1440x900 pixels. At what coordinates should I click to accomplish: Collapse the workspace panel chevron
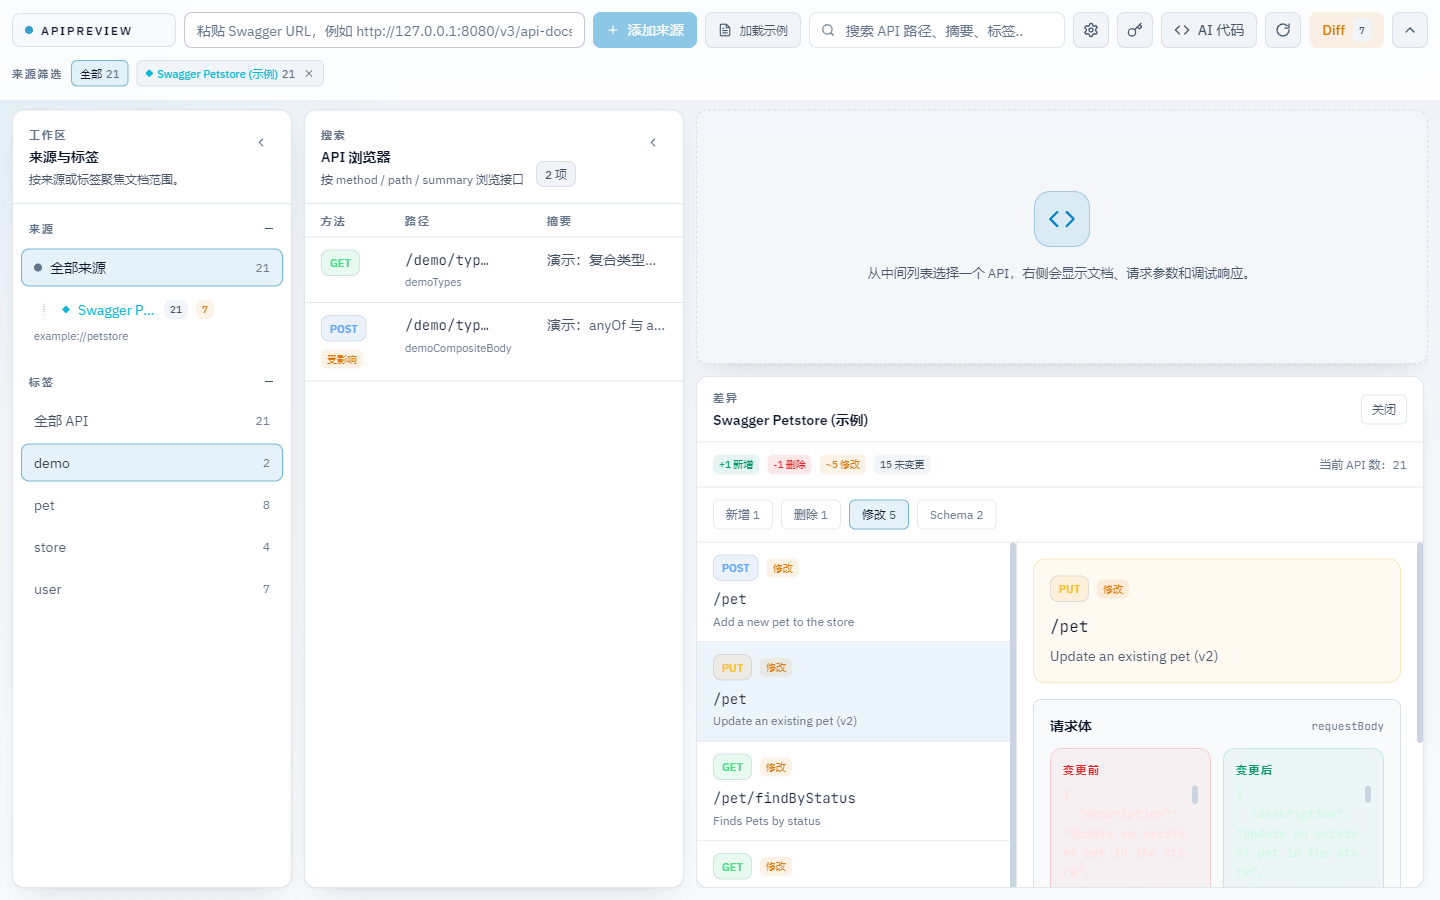pos(261,143)
